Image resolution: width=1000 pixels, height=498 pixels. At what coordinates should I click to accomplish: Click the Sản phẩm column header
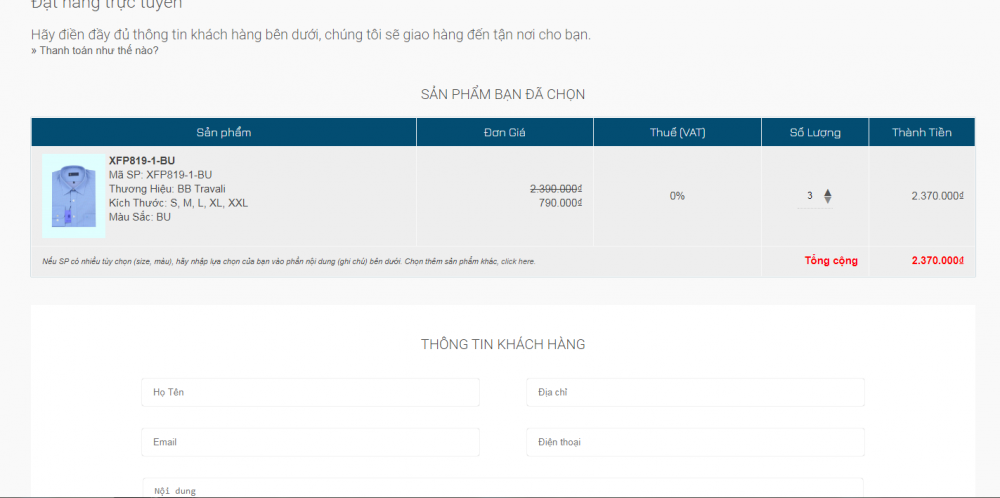[x=224, y=133]
